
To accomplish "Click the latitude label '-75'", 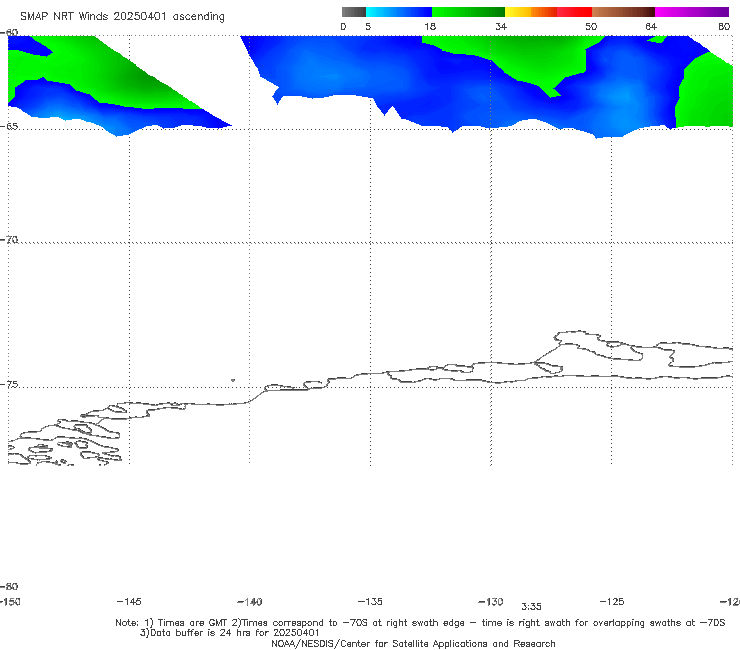I will coord(9,384).
